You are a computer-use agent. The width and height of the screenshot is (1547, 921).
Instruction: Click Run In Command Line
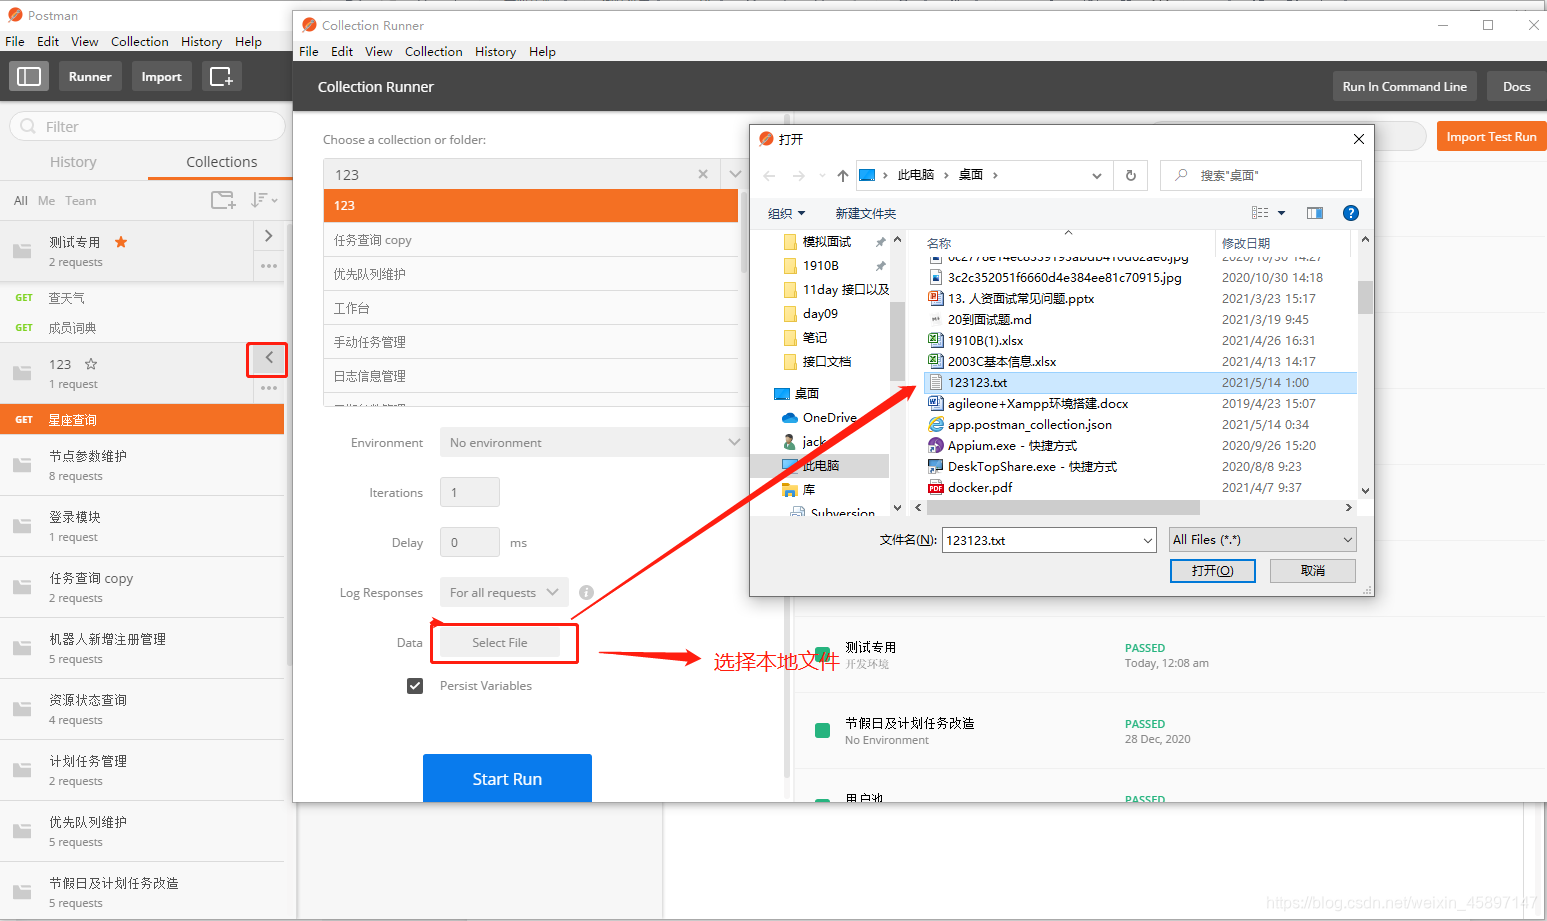[x=1404, y=87]
